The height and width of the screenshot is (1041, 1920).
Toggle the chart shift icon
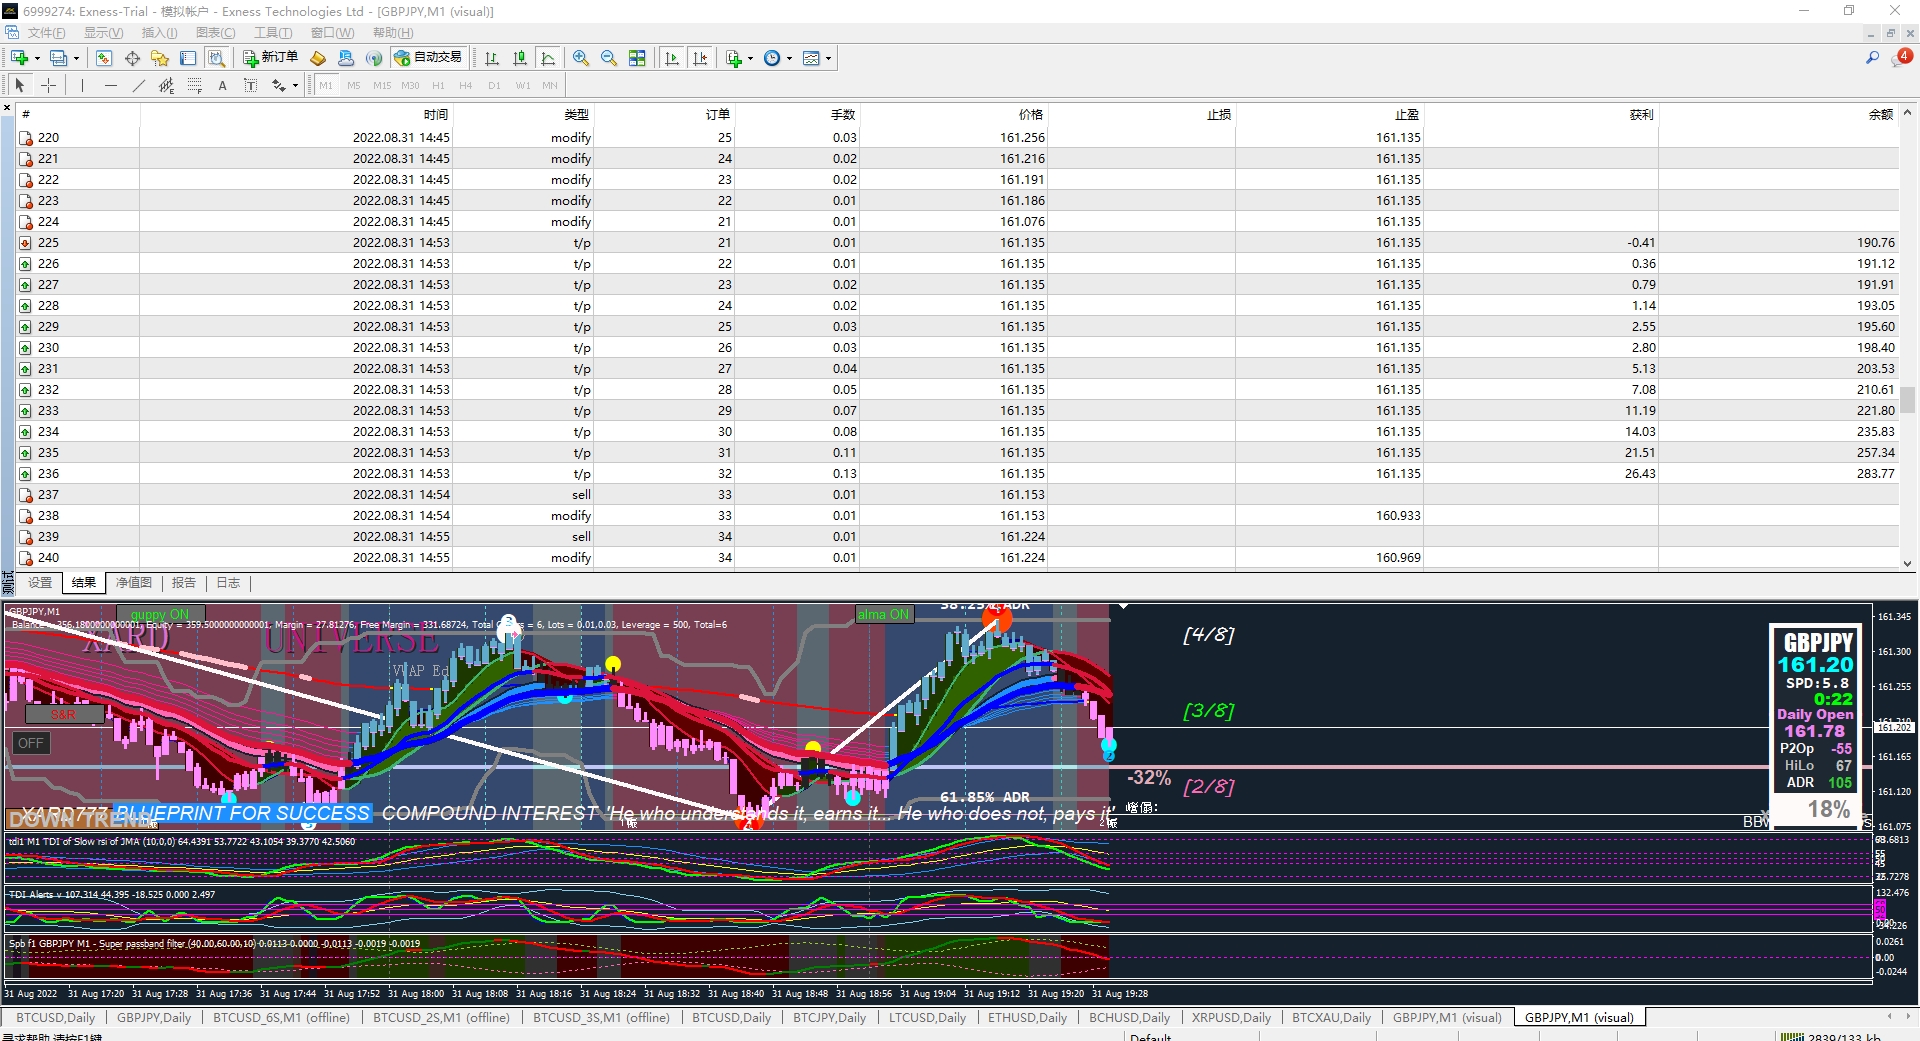[x=700, y=58]
